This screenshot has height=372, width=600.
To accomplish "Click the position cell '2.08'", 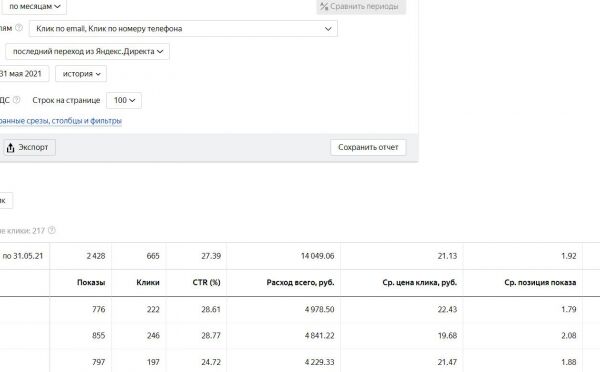I will [569, 336].
